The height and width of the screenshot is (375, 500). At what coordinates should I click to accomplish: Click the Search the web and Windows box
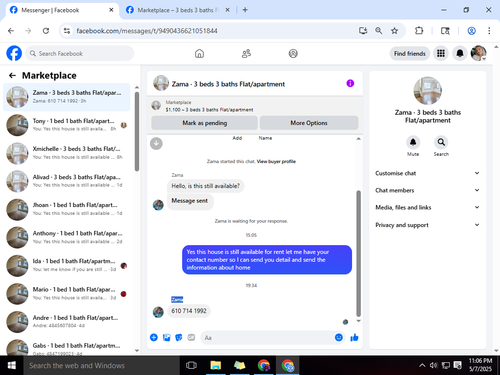[x=102, y=365]
